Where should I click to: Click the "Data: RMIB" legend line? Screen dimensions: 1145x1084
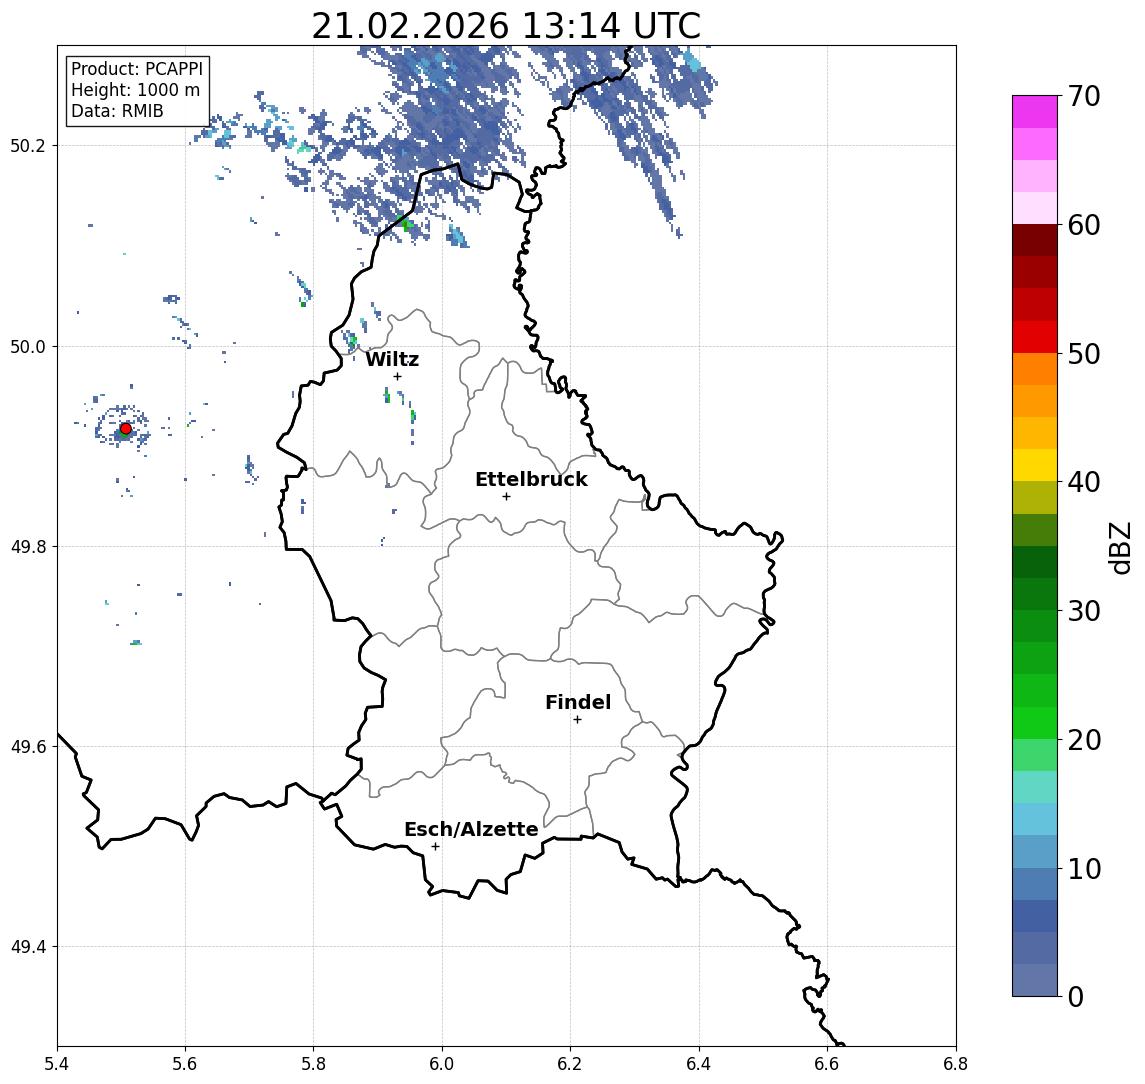pyautogui.click(x=117, y=111)
